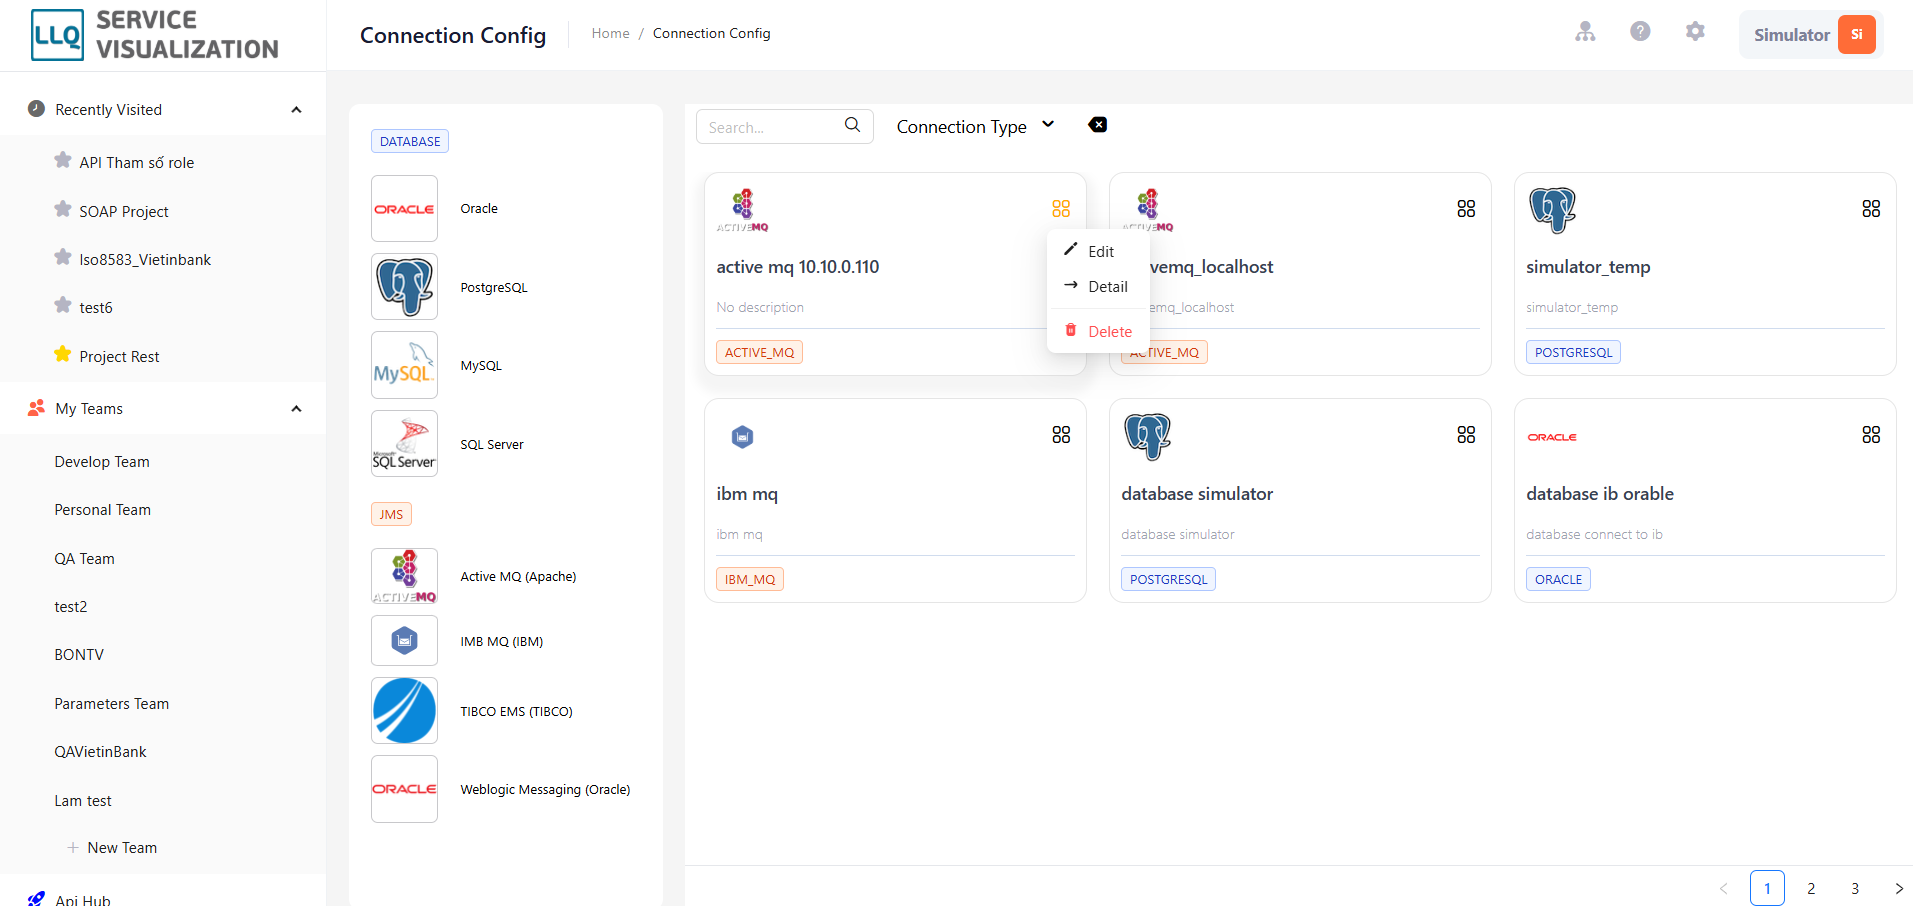Open the help question mark icon
This screenshot has width=1913, height=906.
pos(1640,32)
